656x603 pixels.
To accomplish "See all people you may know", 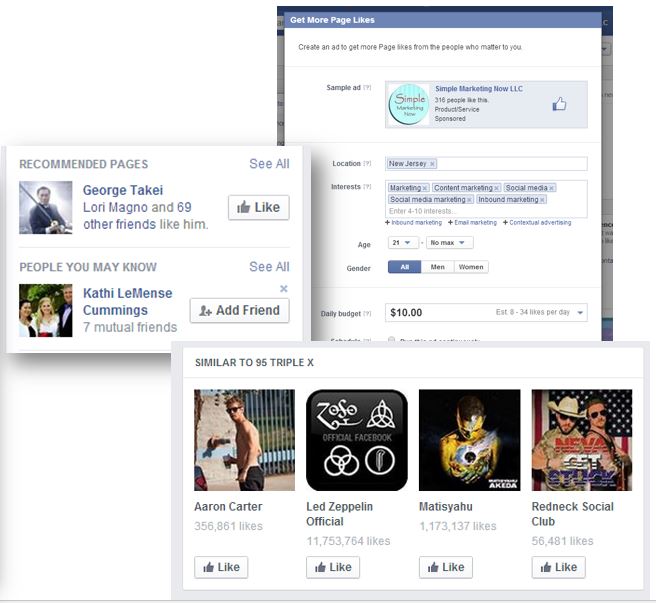I will pyautogui.click(x=269, y=267).
